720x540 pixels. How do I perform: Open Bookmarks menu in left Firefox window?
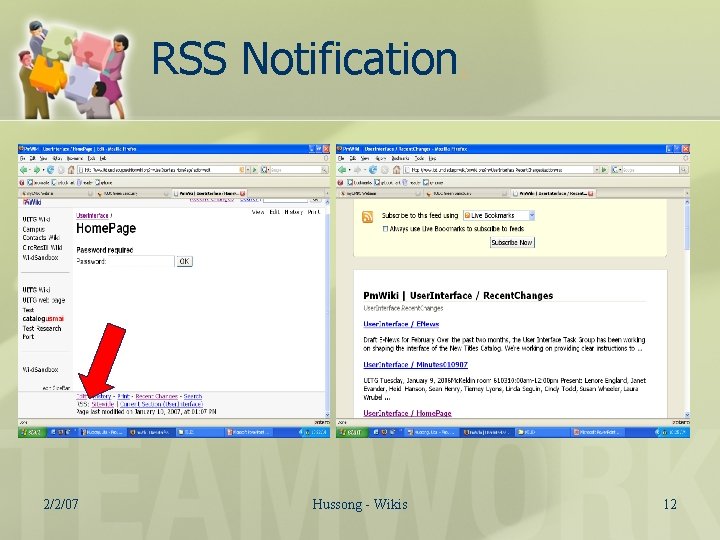75,158
